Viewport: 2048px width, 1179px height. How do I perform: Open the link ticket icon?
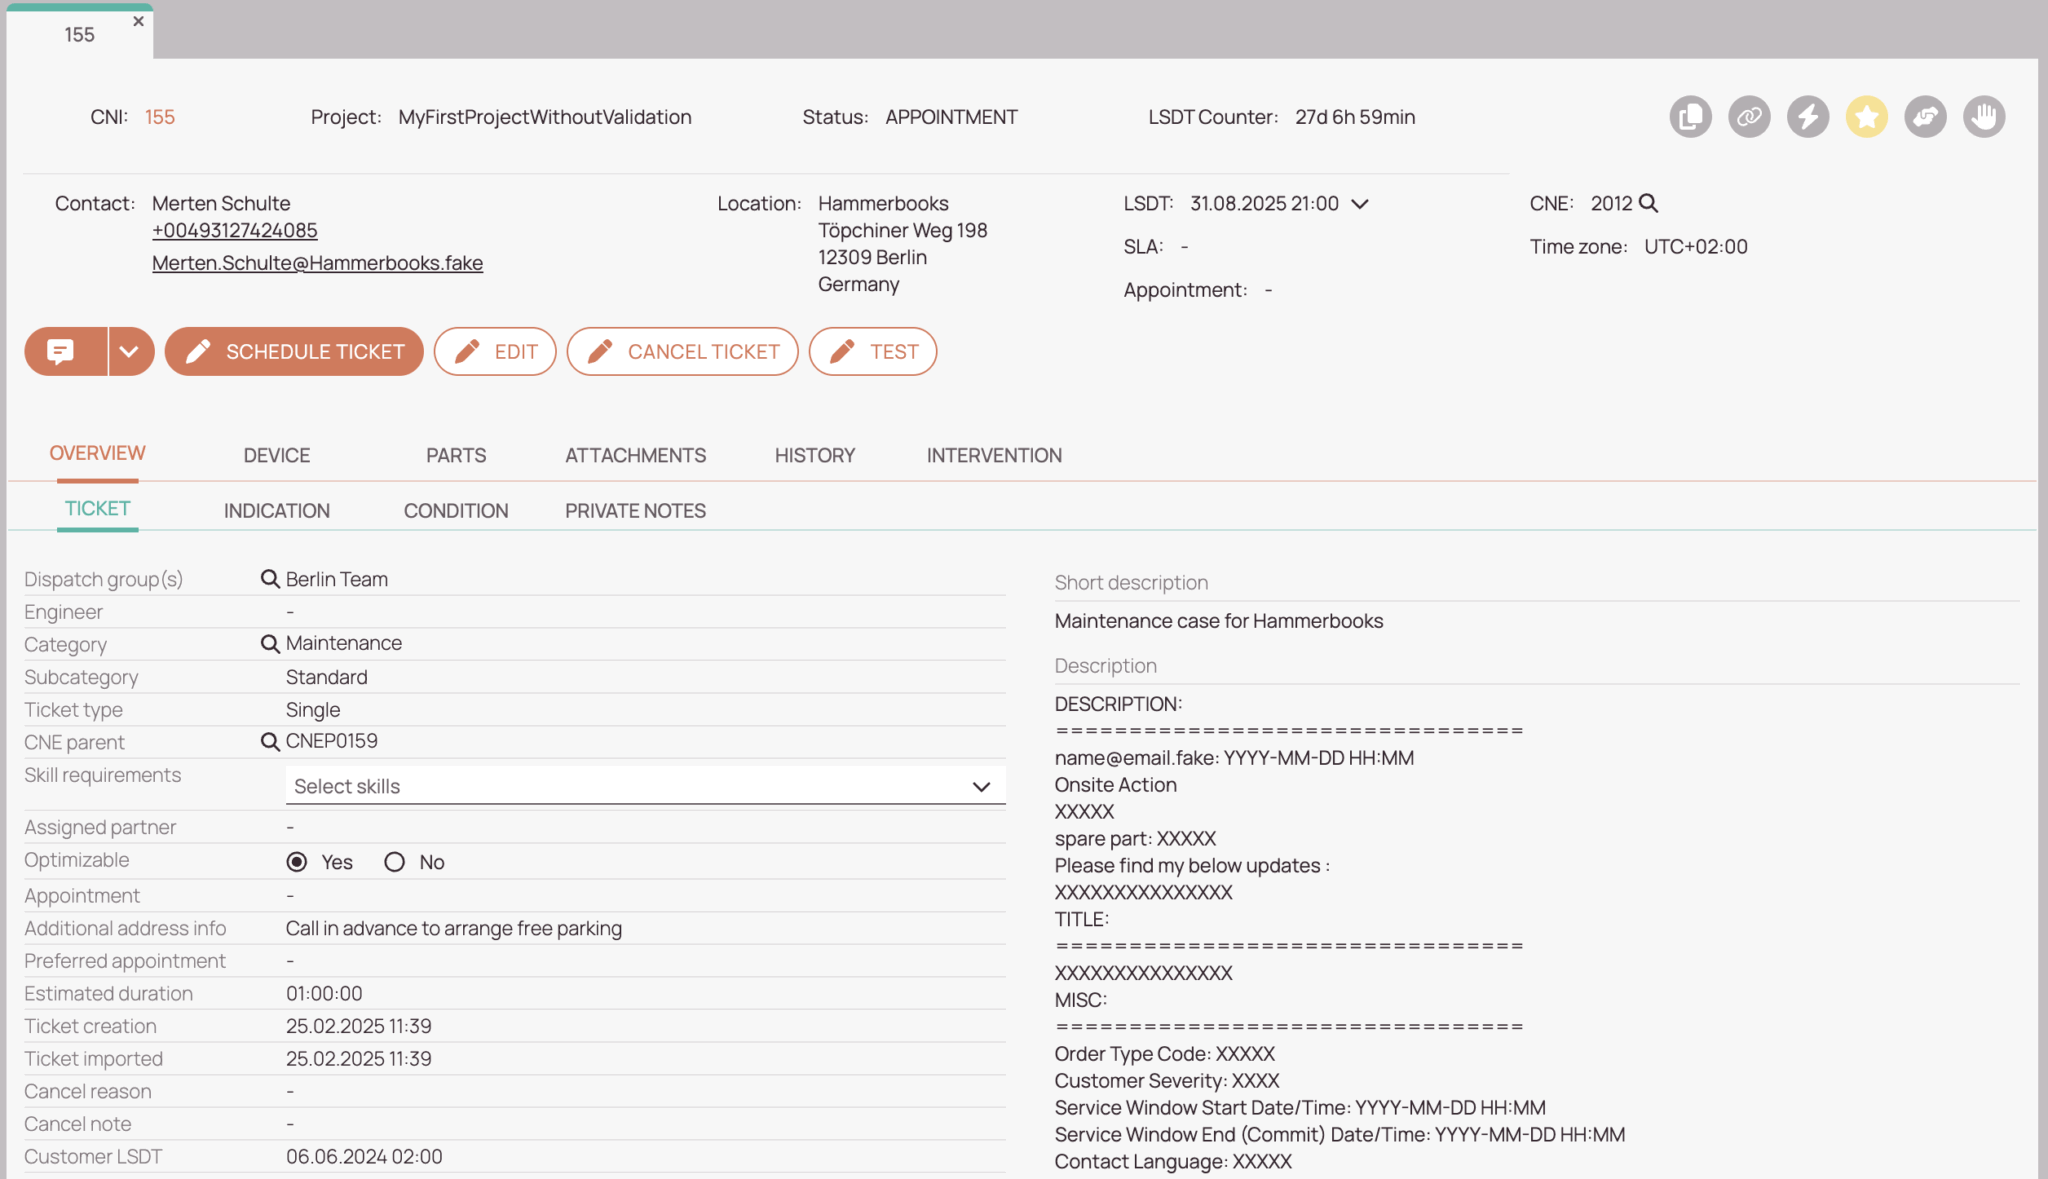pyautogui.click(x=1748, y=117)
